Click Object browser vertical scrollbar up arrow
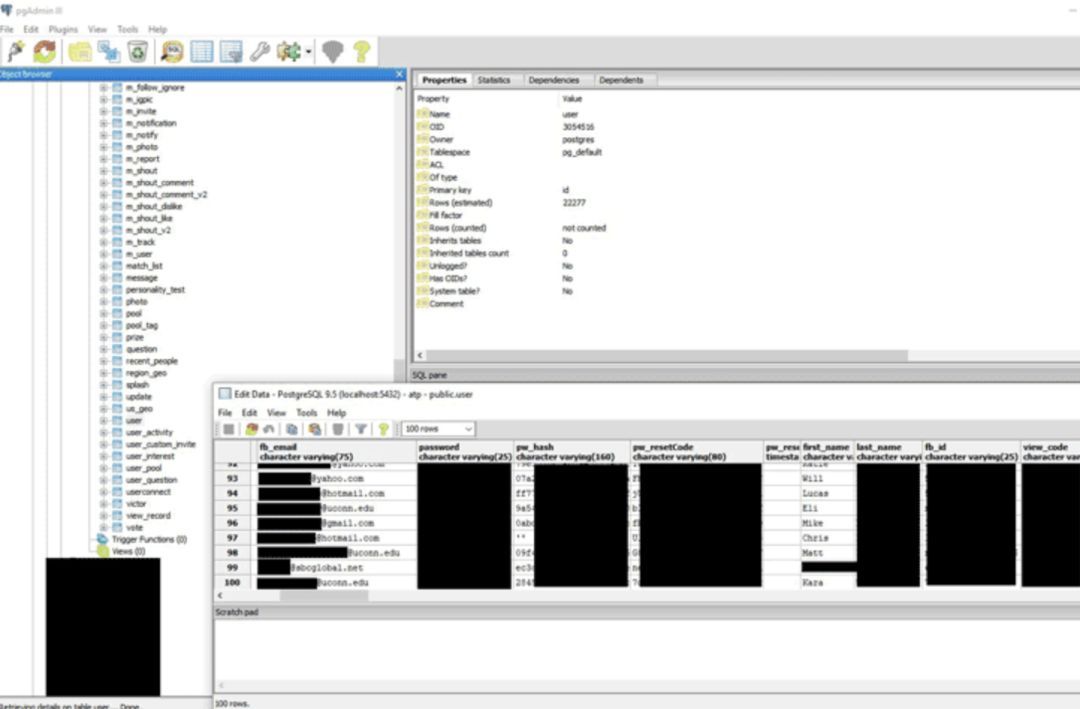This screenshot has width=1080, height=709. (x=399, y=88)
